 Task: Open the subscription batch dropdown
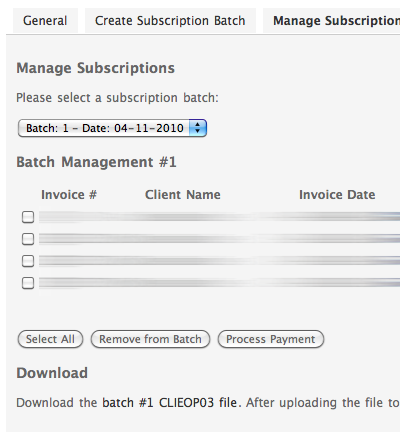coord(112,128)
